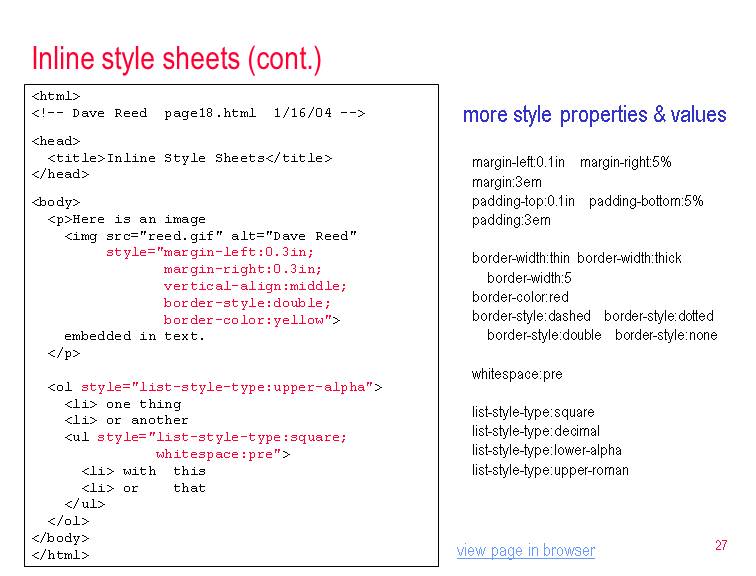Click the '<title>Inline Style Sheets</title>' code line

tap(189, 158)
